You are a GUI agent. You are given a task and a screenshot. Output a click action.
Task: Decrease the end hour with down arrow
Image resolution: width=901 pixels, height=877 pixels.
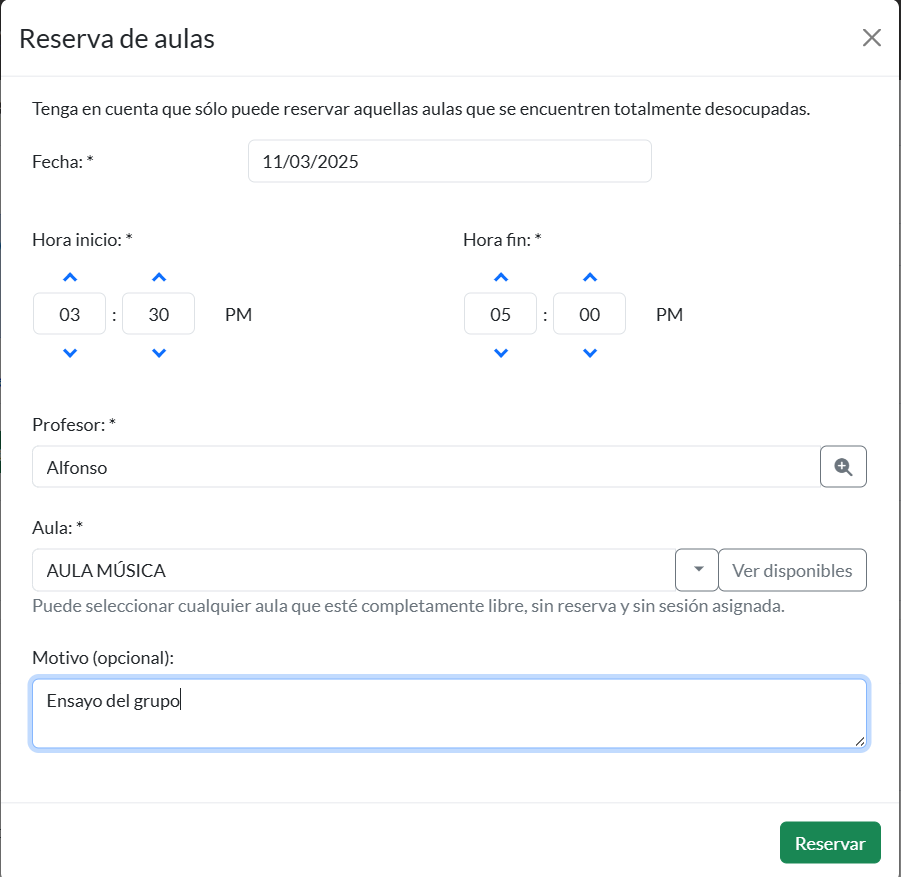(x=500, y=353)
